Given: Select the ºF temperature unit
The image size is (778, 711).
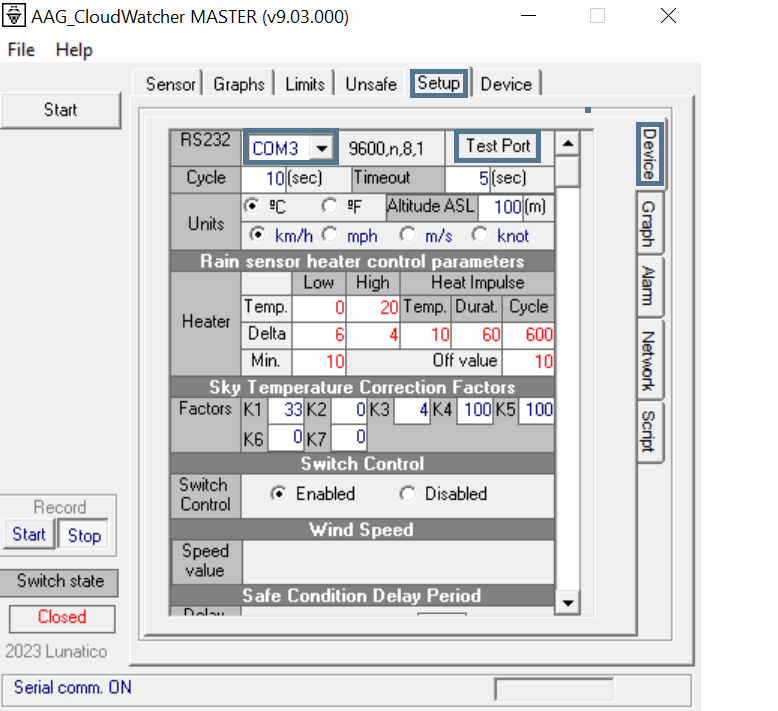Looking at the screenshot, I should click(329, 205).
